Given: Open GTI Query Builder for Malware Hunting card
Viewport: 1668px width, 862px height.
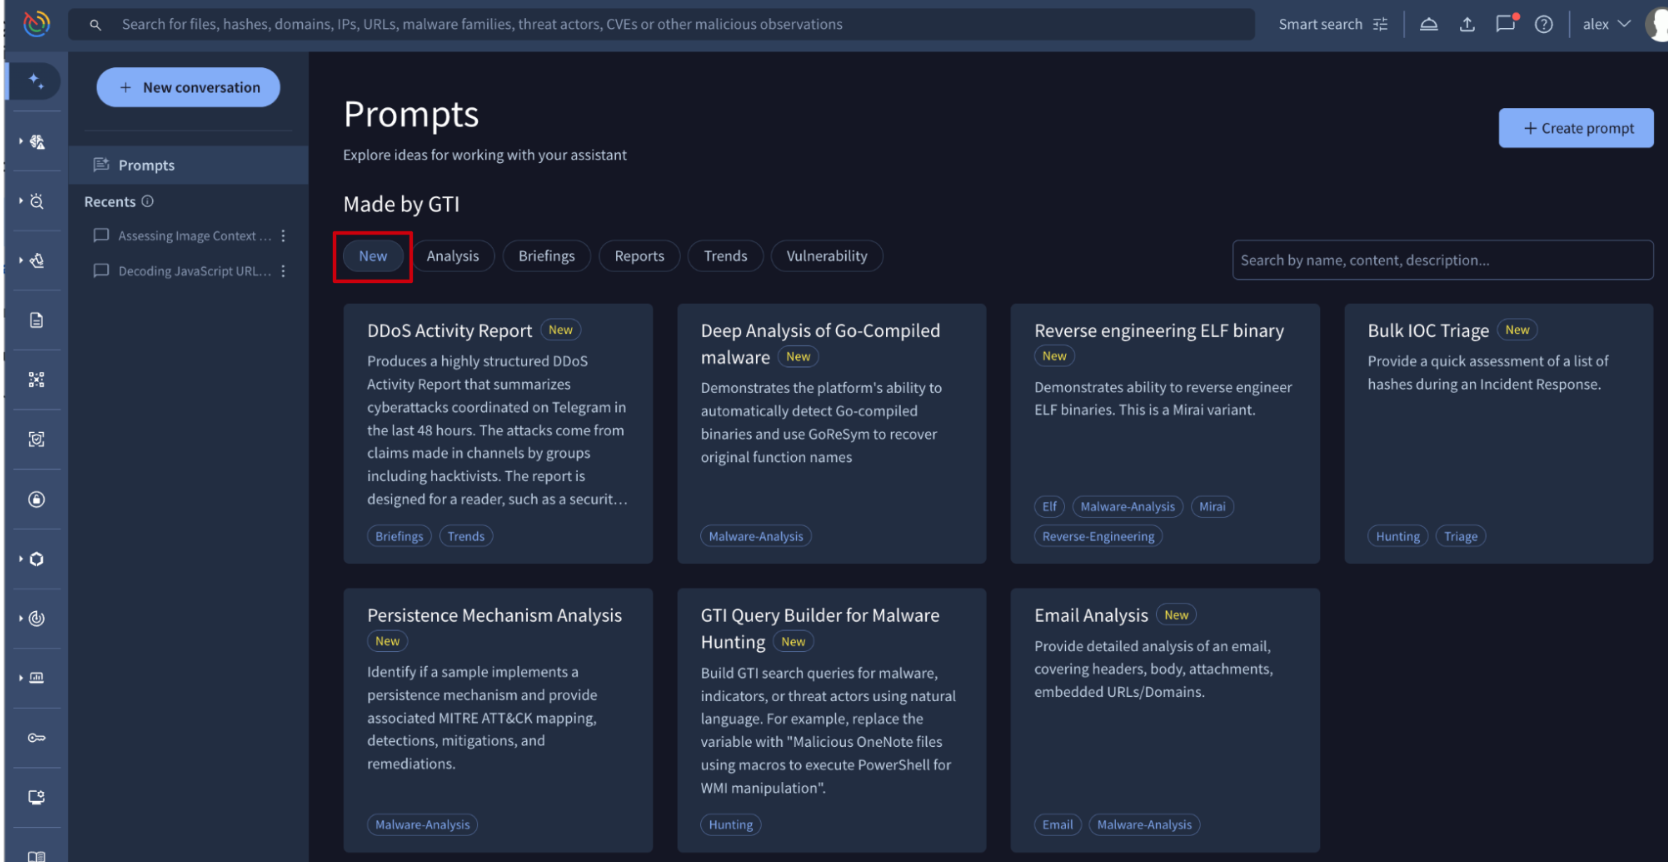Looking at the screenshot, I should coord(832,720).
